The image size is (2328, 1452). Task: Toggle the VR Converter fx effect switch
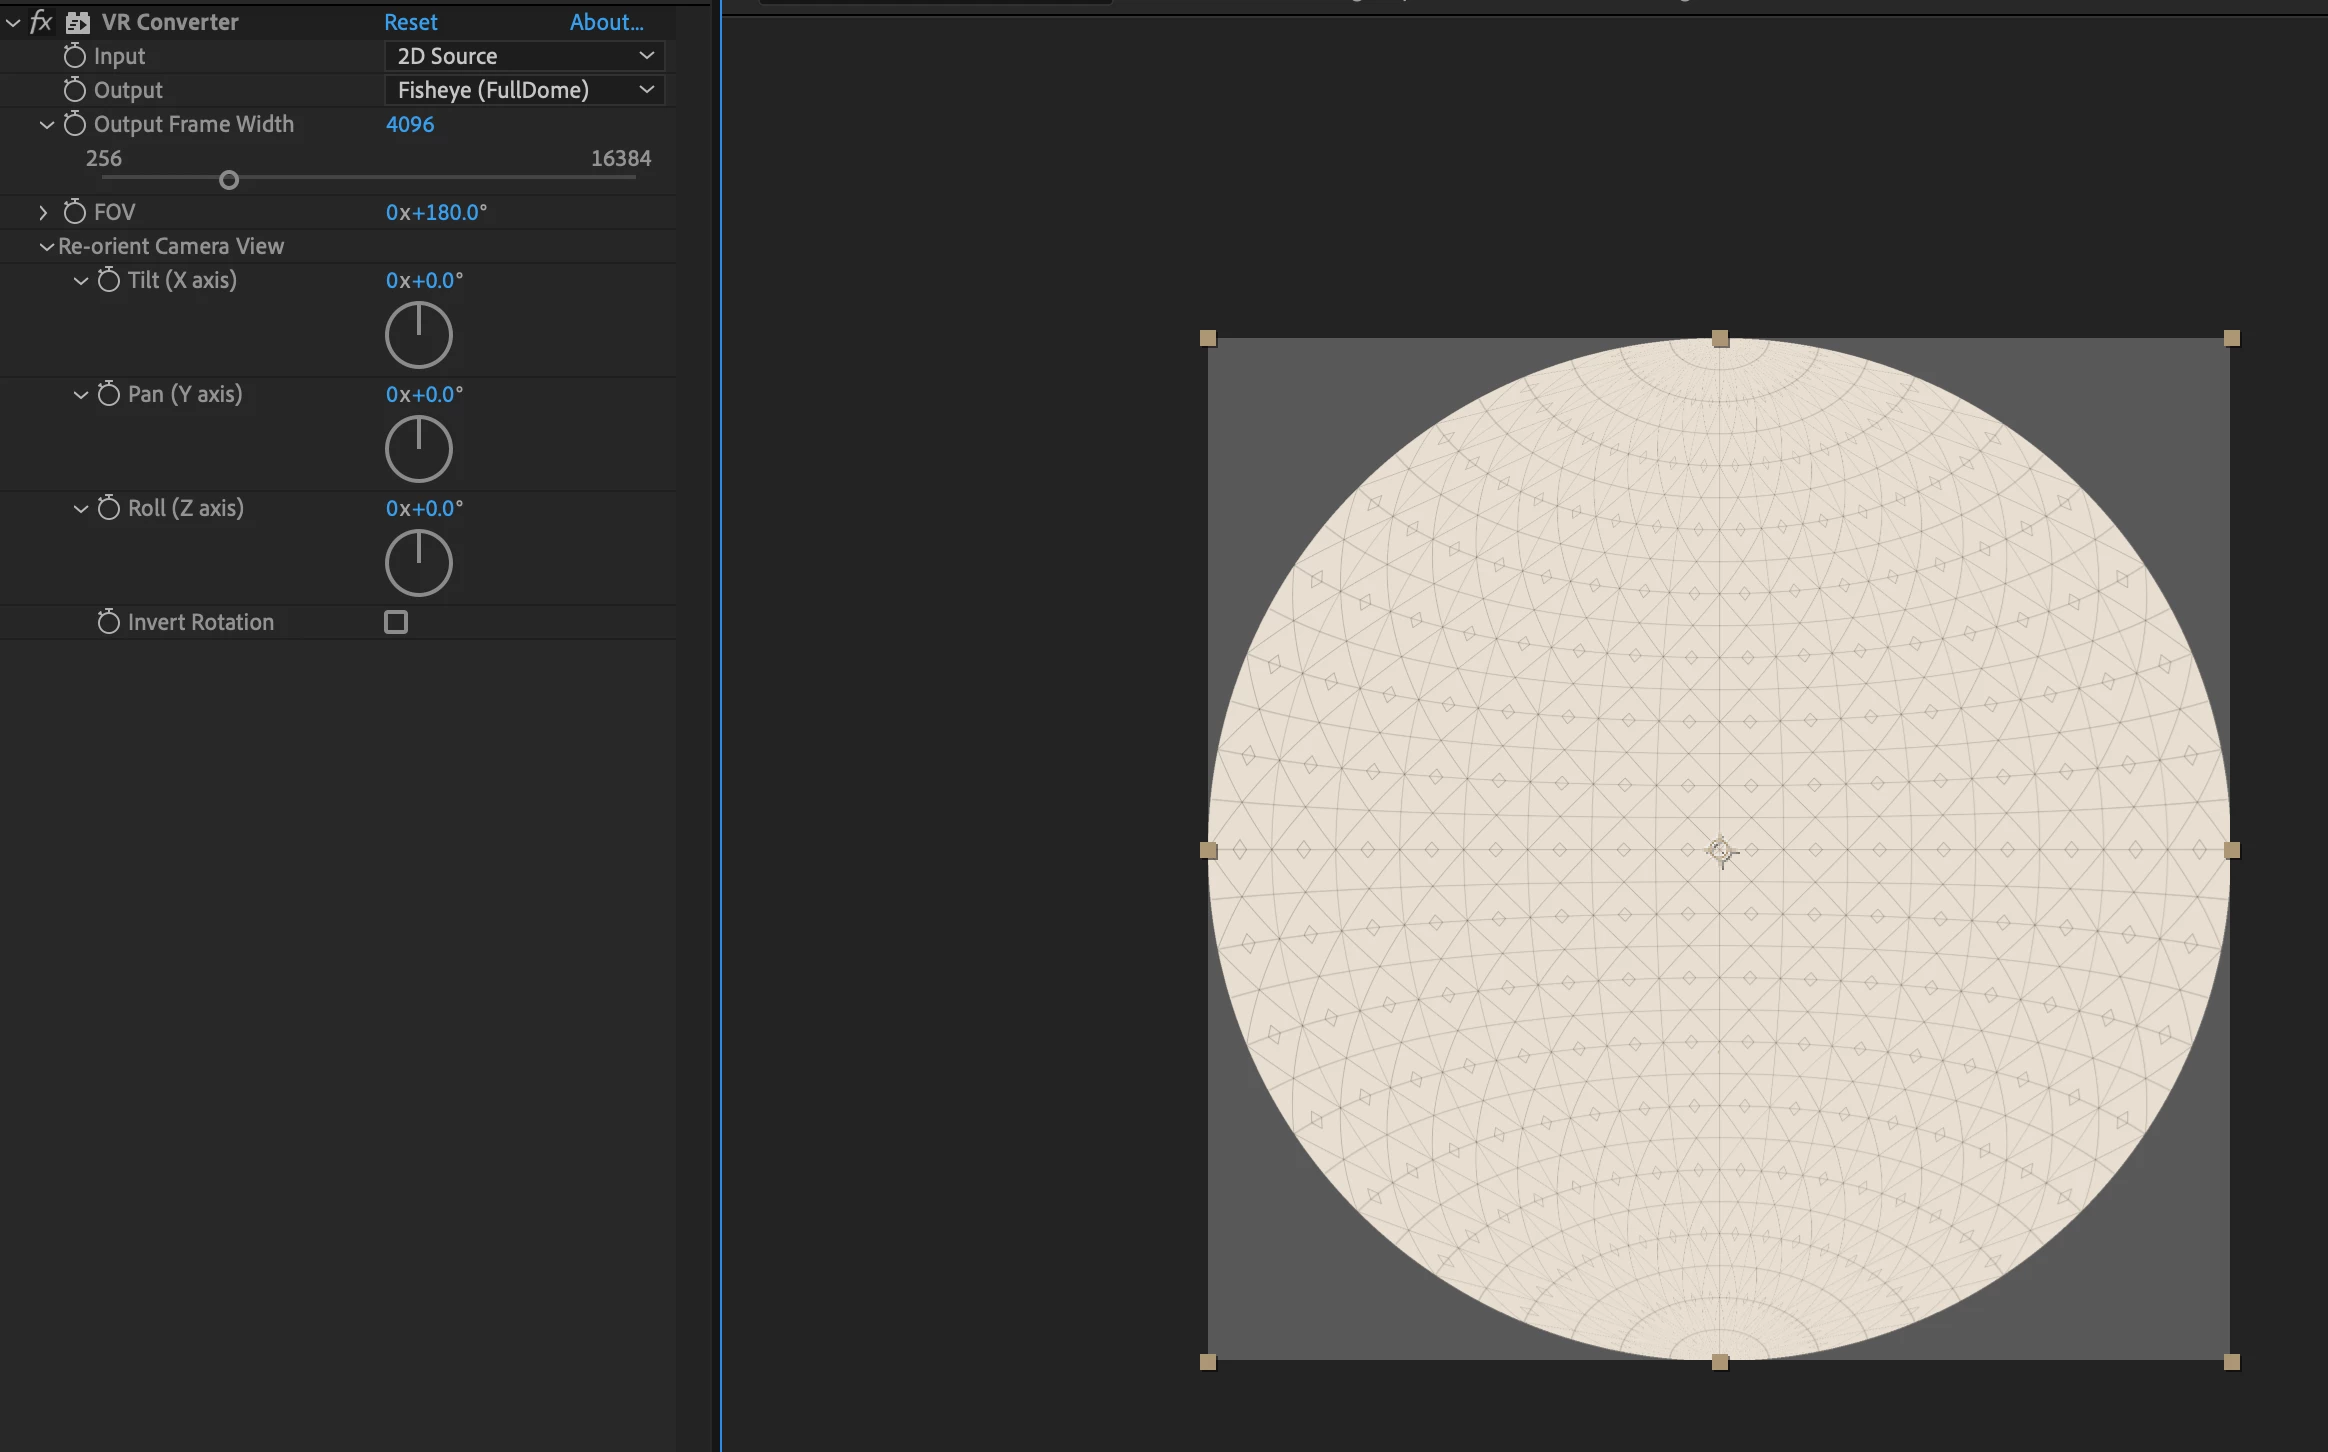pos(41,22)
